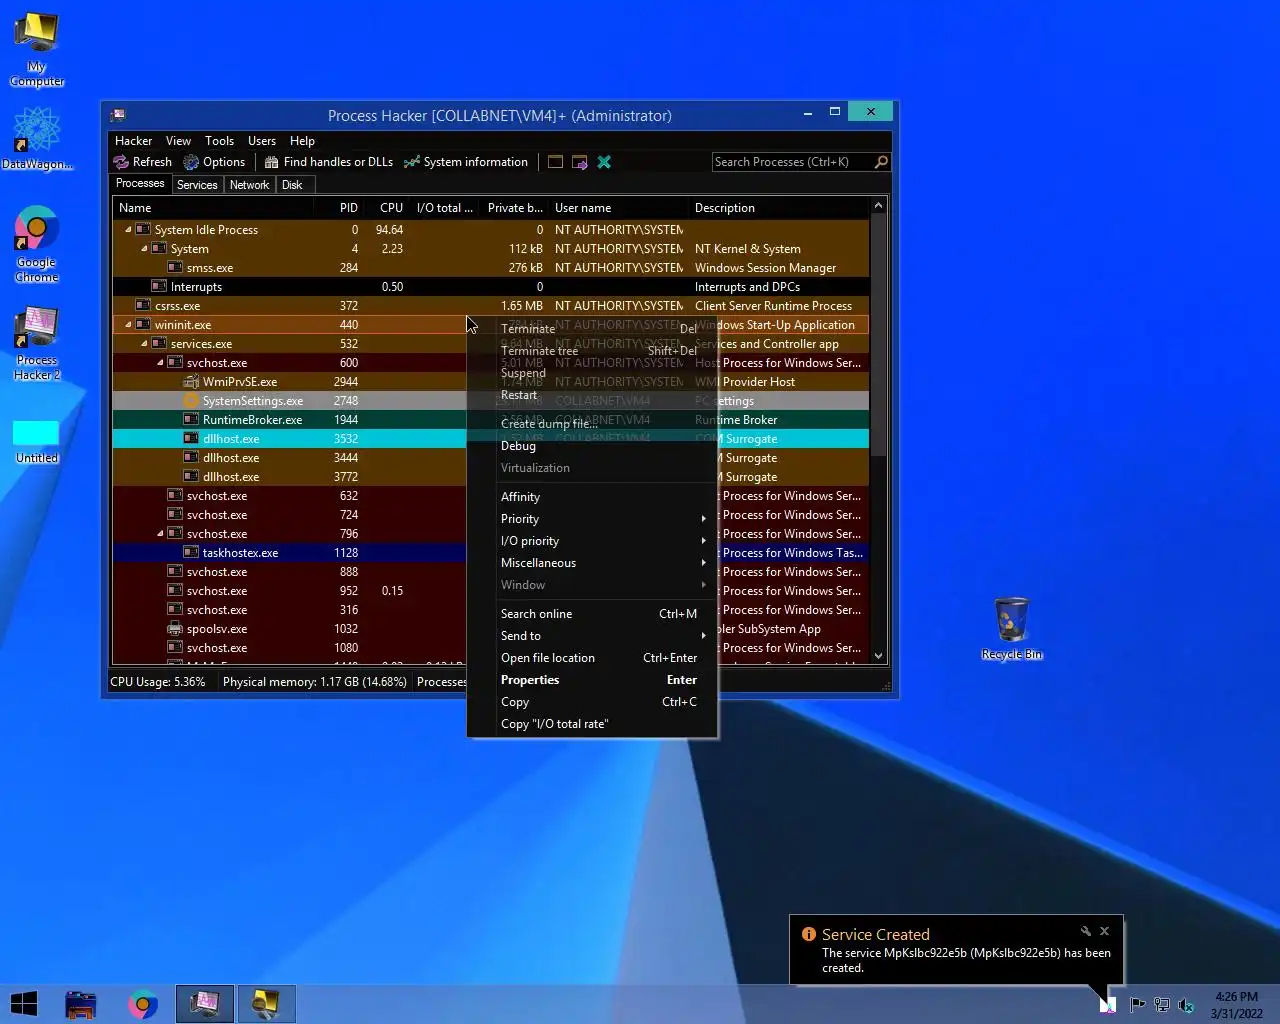Choose Suspend from context menu
The height and width of the screenshot is (1024, 1280).
[x=592, y=373]
